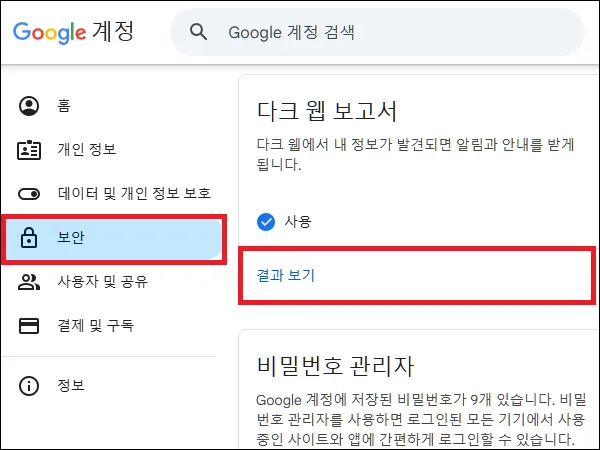Viewport: 600px width, 450px height.
Task: Click the 보안 padlock icon
Action: coord(29,238)
